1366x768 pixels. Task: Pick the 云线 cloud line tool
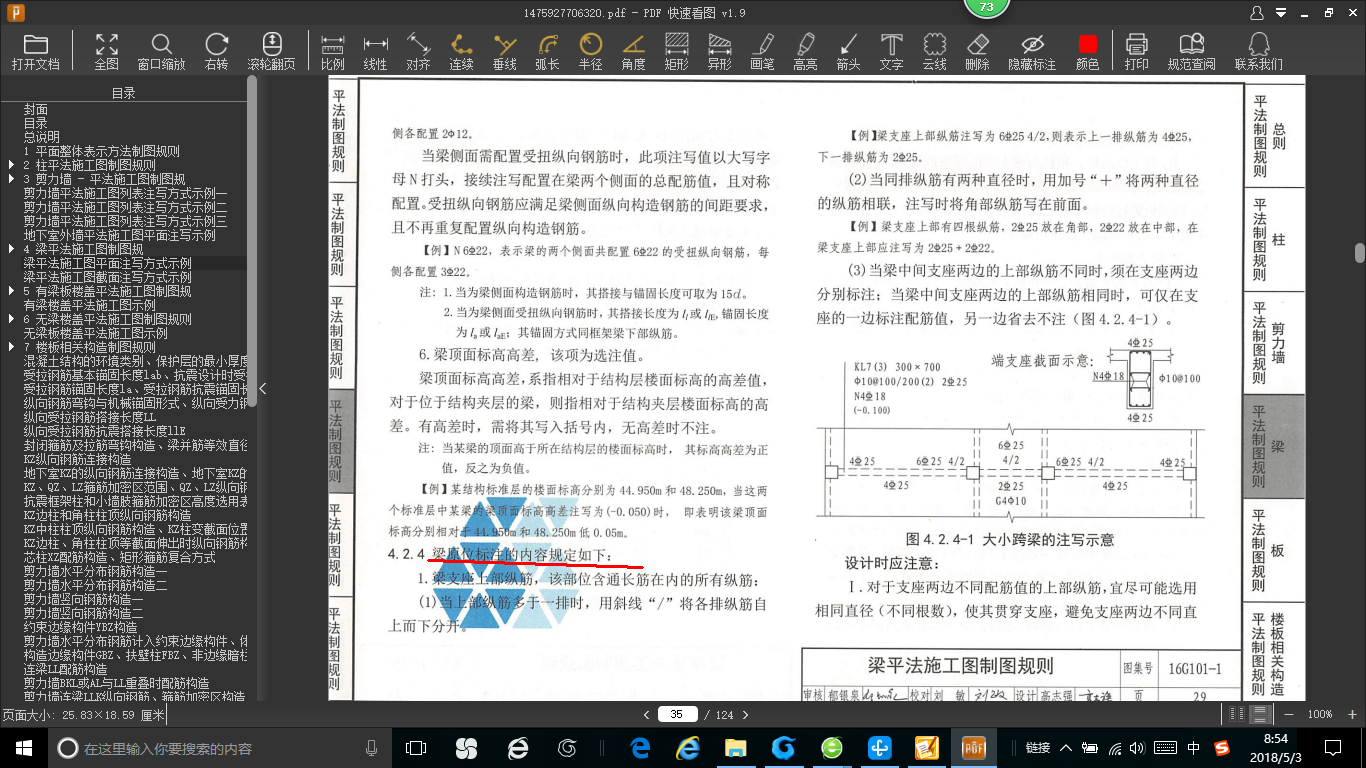pyautogui.click(x=934, y=51)
